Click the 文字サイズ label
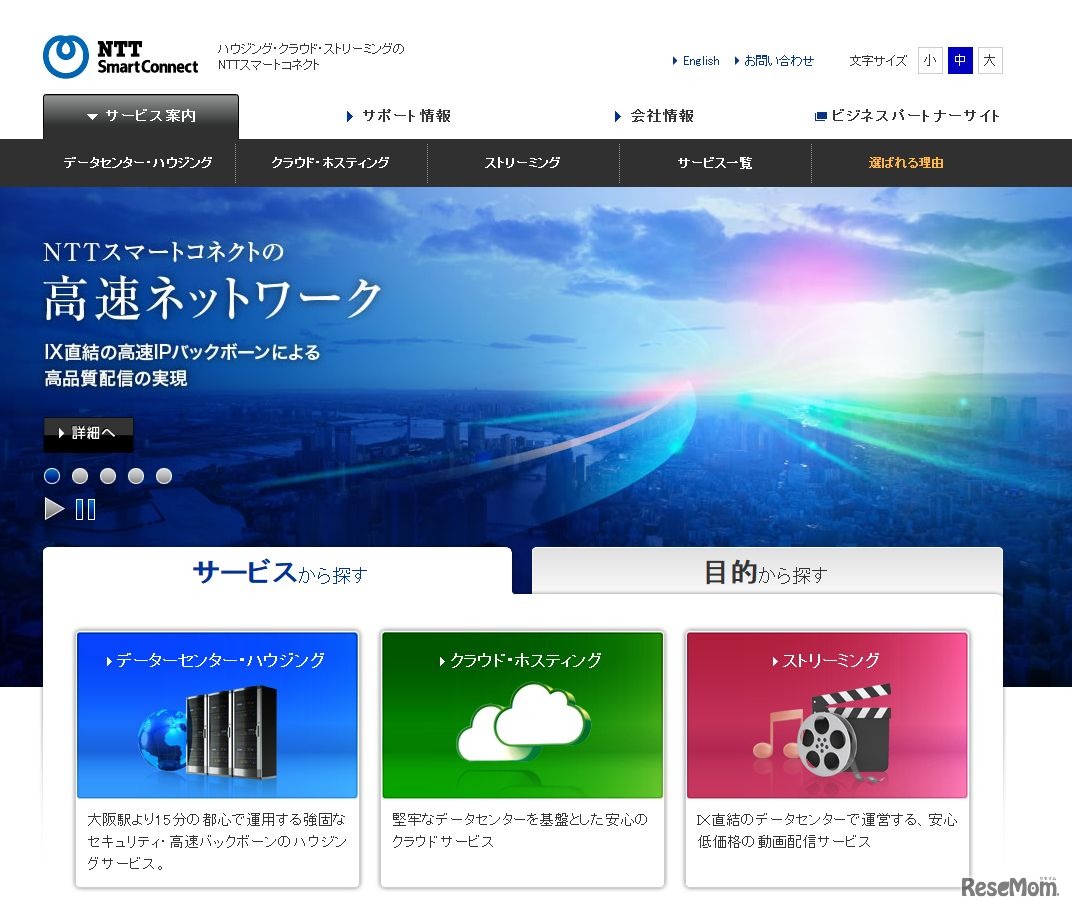The height and width of the screenshot is (910, 1072). click(x=878, y=61)
